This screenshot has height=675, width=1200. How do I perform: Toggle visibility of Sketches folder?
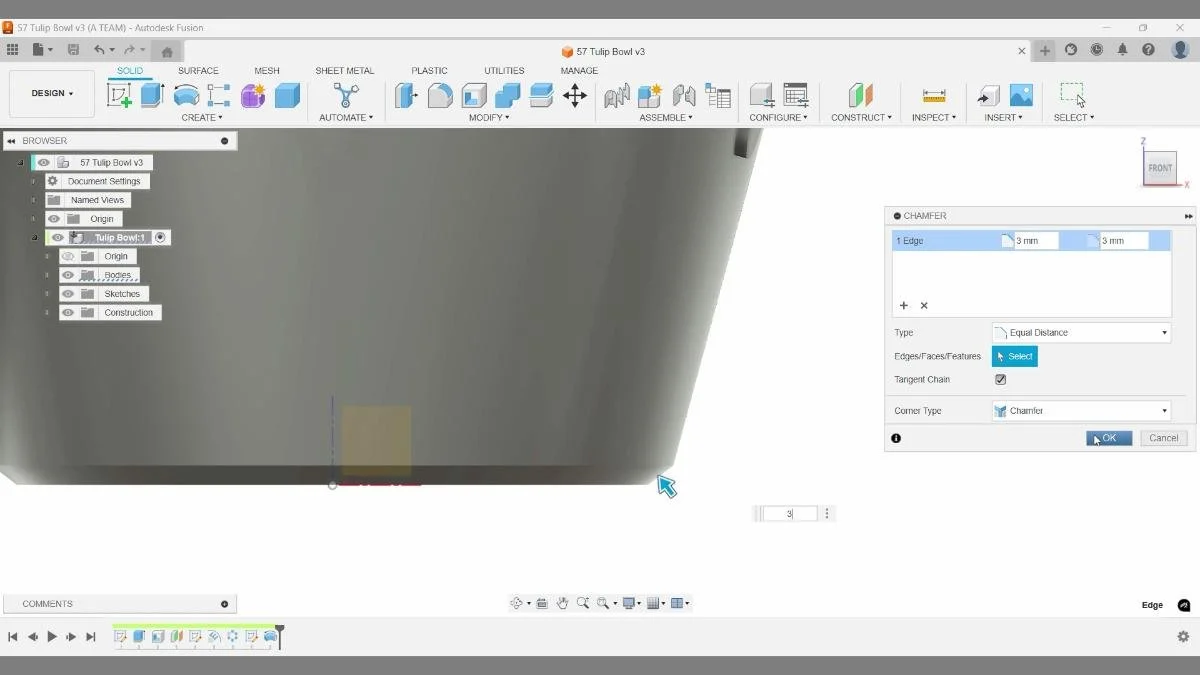[x=68, y=294]
